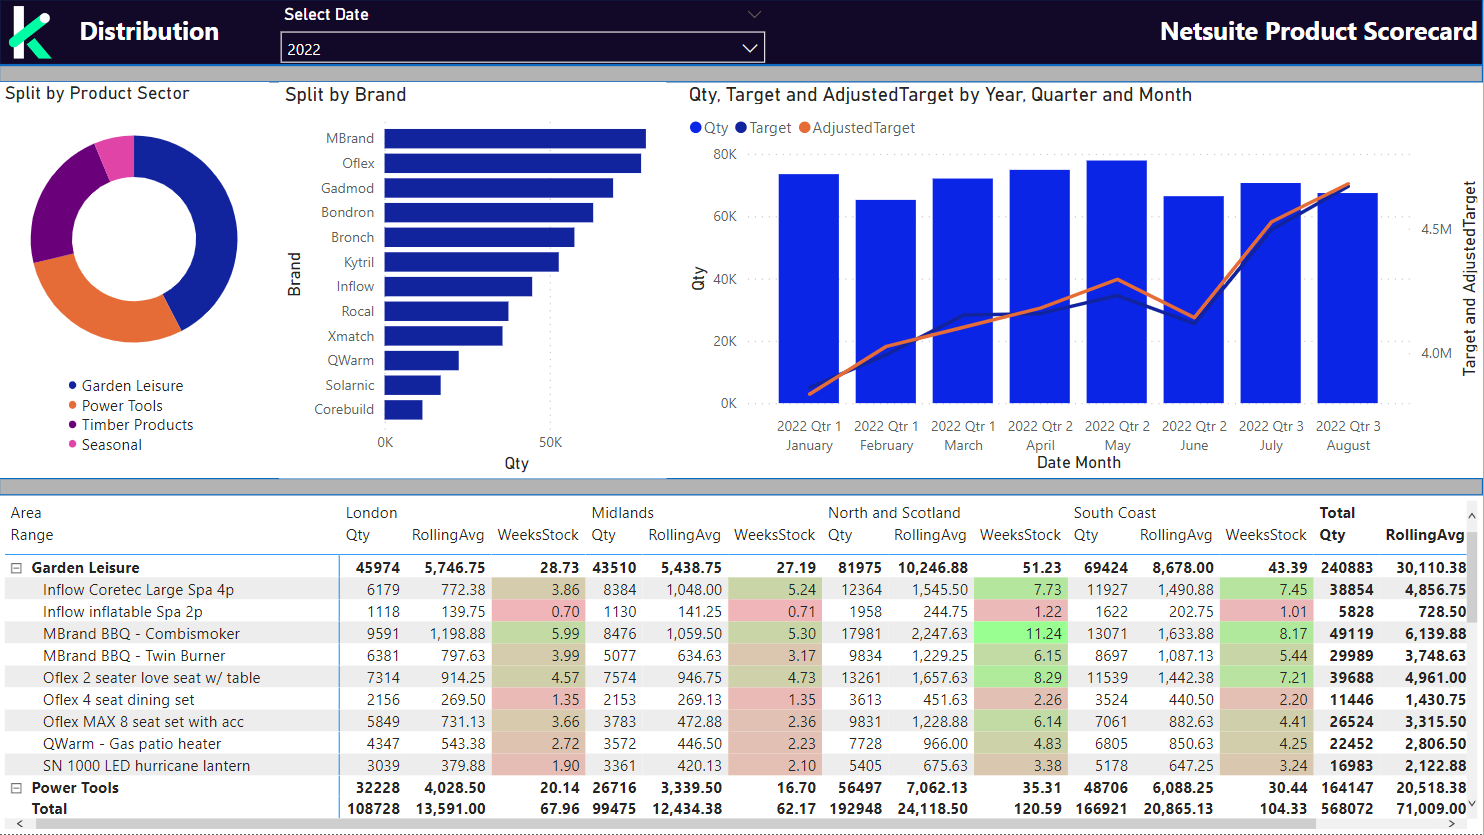
Task: Click the AdjustedTarget legend marker
Action: 804,128
